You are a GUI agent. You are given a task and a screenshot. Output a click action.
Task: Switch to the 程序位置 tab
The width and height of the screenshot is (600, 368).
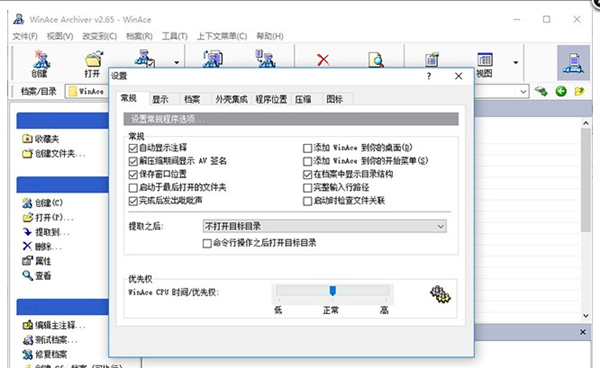tap(271, 99)
